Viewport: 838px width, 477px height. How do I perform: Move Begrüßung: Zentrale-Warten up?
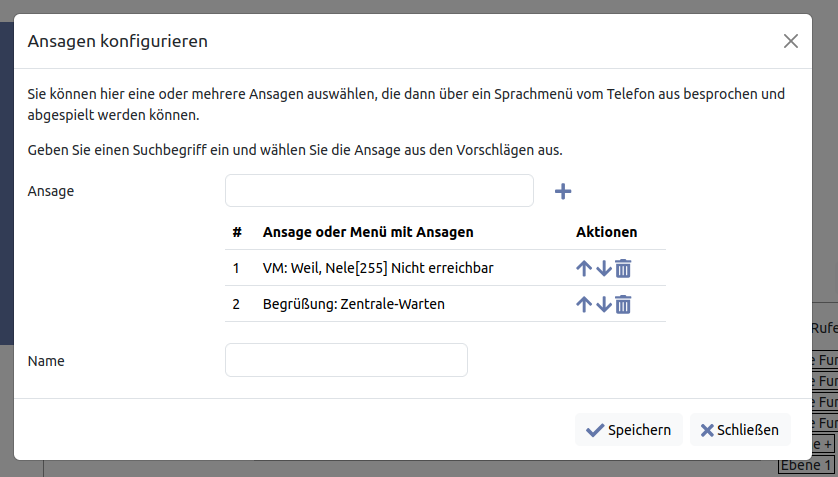coord(584,304)
